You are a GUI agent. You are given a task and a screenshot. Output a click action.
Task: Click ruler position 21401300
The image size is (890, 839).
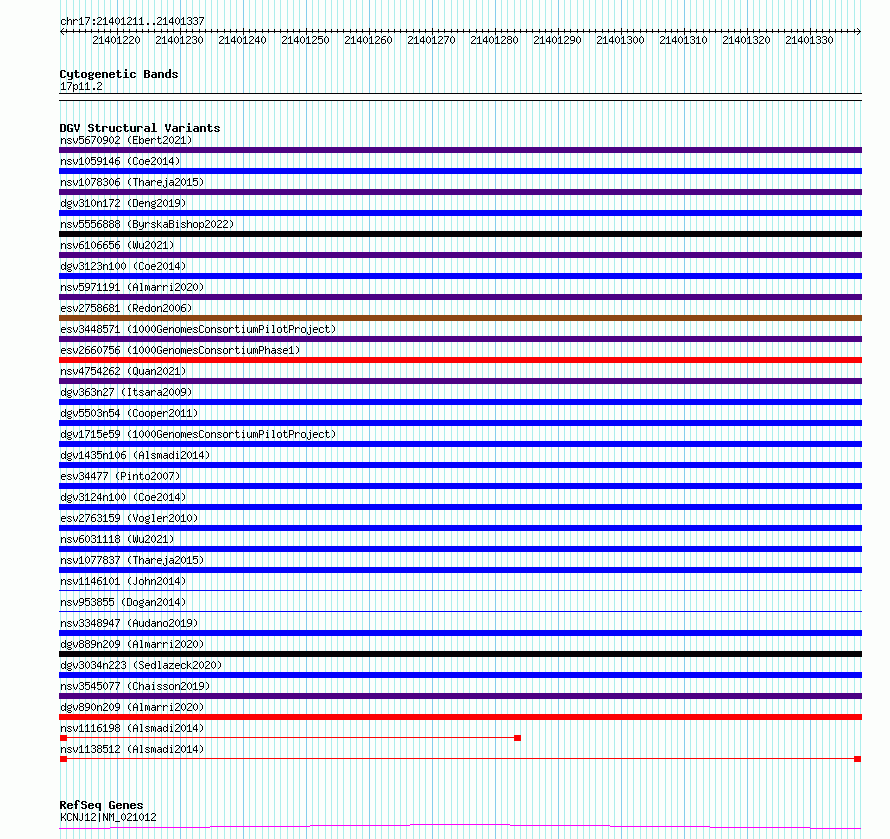click(x=620, y=40)
